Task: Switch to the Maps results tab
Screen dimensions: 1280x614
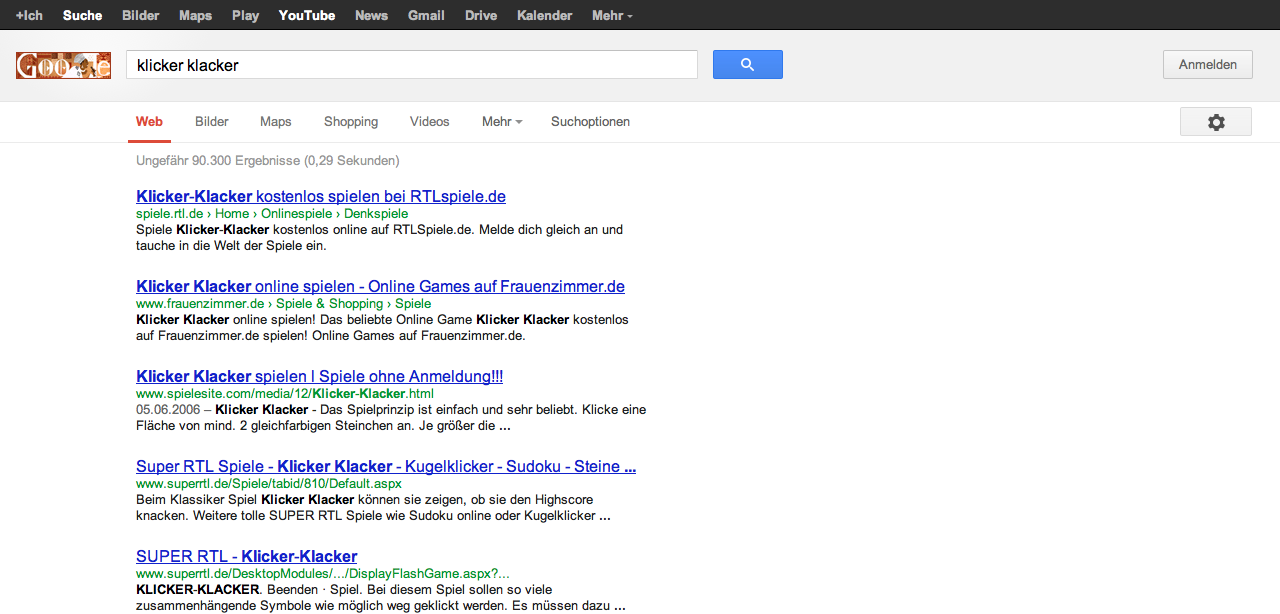Action: pyautogui.click(x=276, y=122)
